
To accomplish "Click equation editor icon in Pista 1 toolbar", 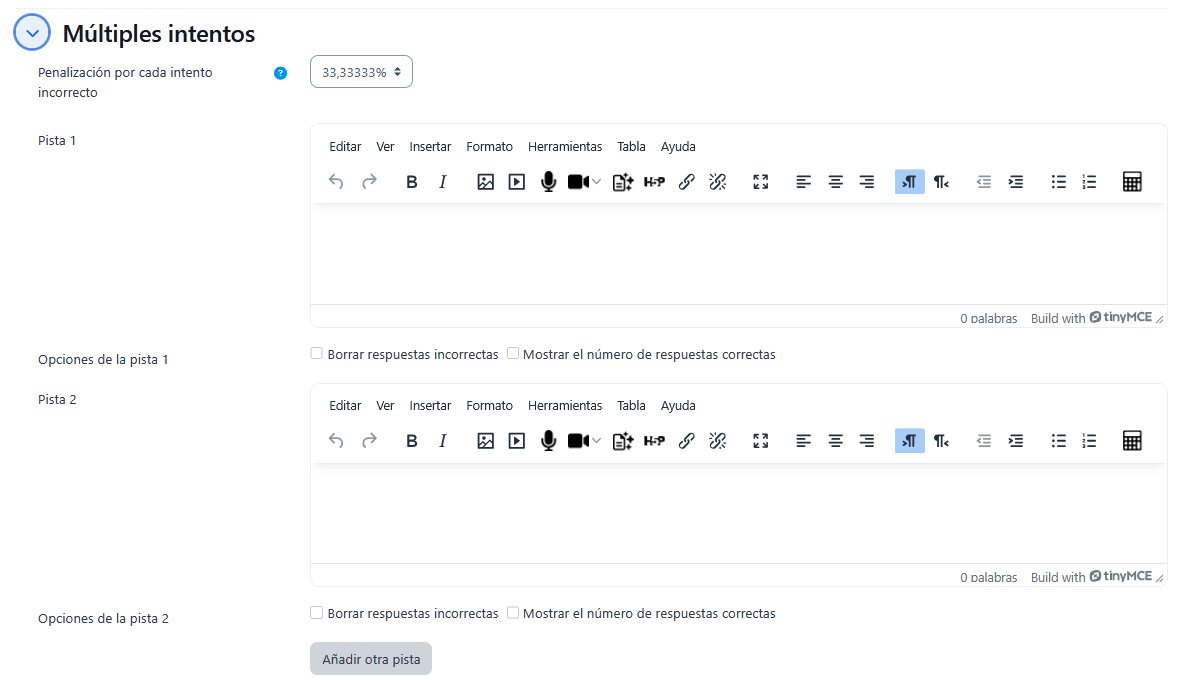I will 1132,182.
